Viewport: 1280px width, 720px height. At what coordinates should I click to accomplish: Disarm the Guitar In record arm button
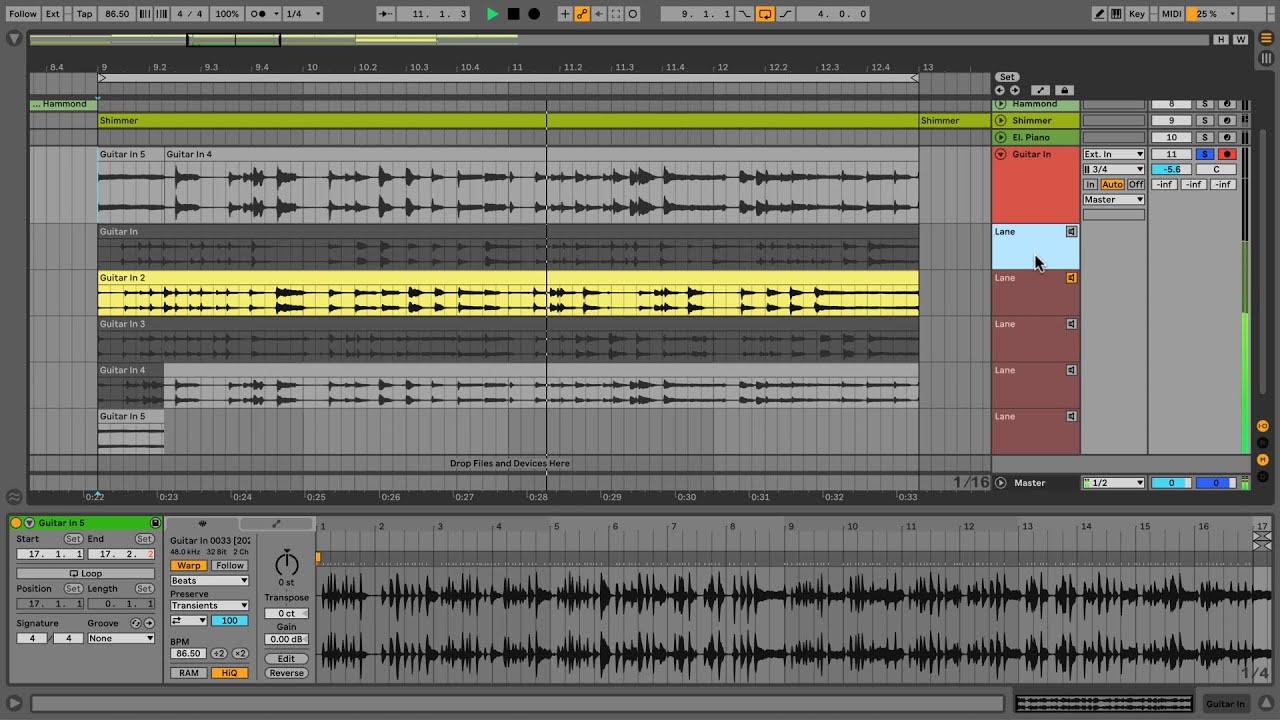point(1227,154)
